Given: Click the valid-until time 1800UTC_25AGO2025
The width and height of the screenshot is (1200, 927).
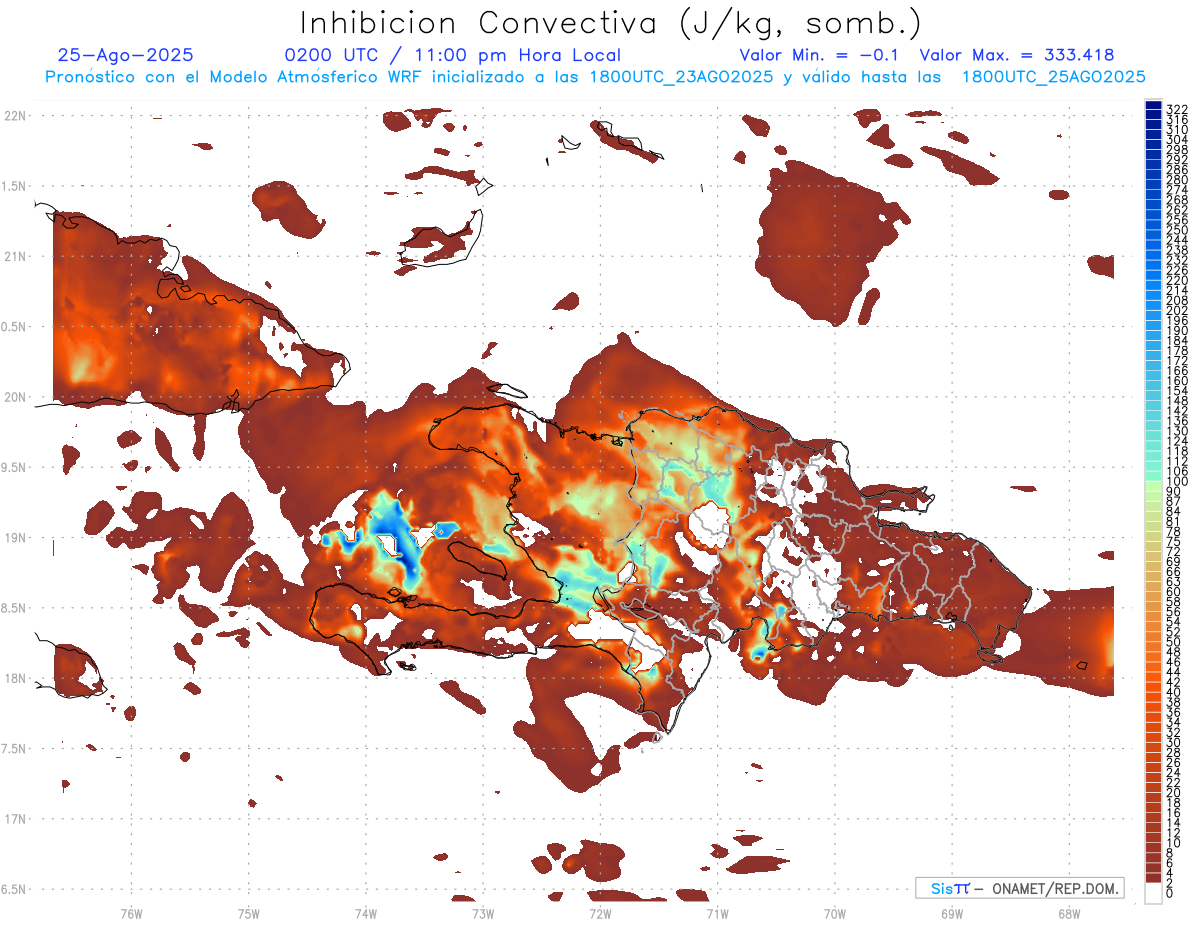Looking at the screenshot, I should pos(1053,77).
